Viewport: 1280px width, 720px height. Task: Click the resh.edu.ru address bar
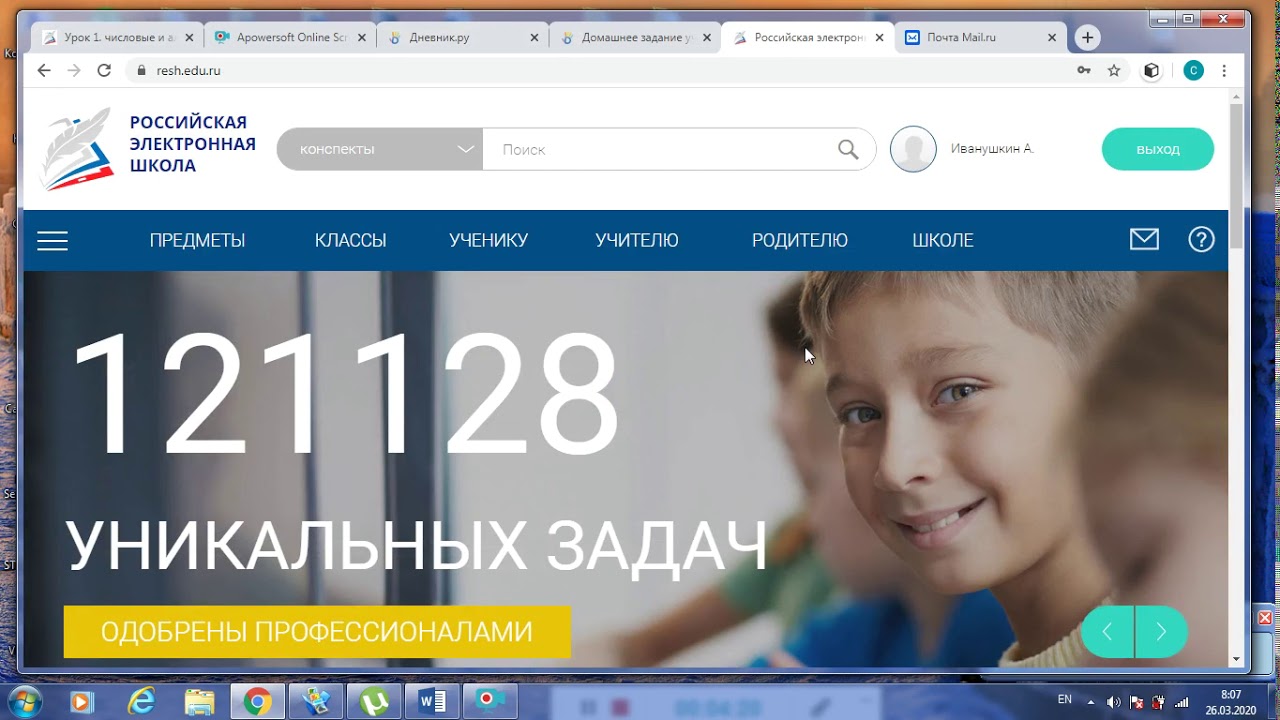pyautogui.click(x=600, y=70)
